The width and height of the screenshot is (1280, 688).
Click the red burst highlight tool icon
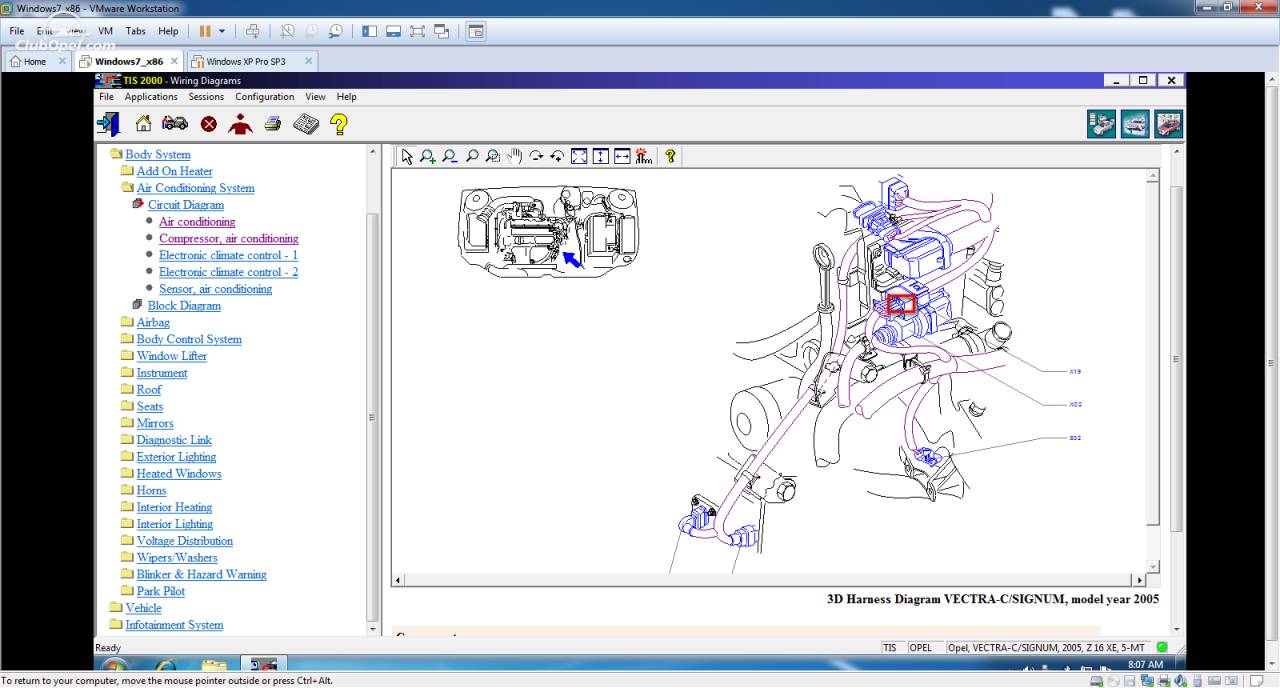tap(644, 156)
